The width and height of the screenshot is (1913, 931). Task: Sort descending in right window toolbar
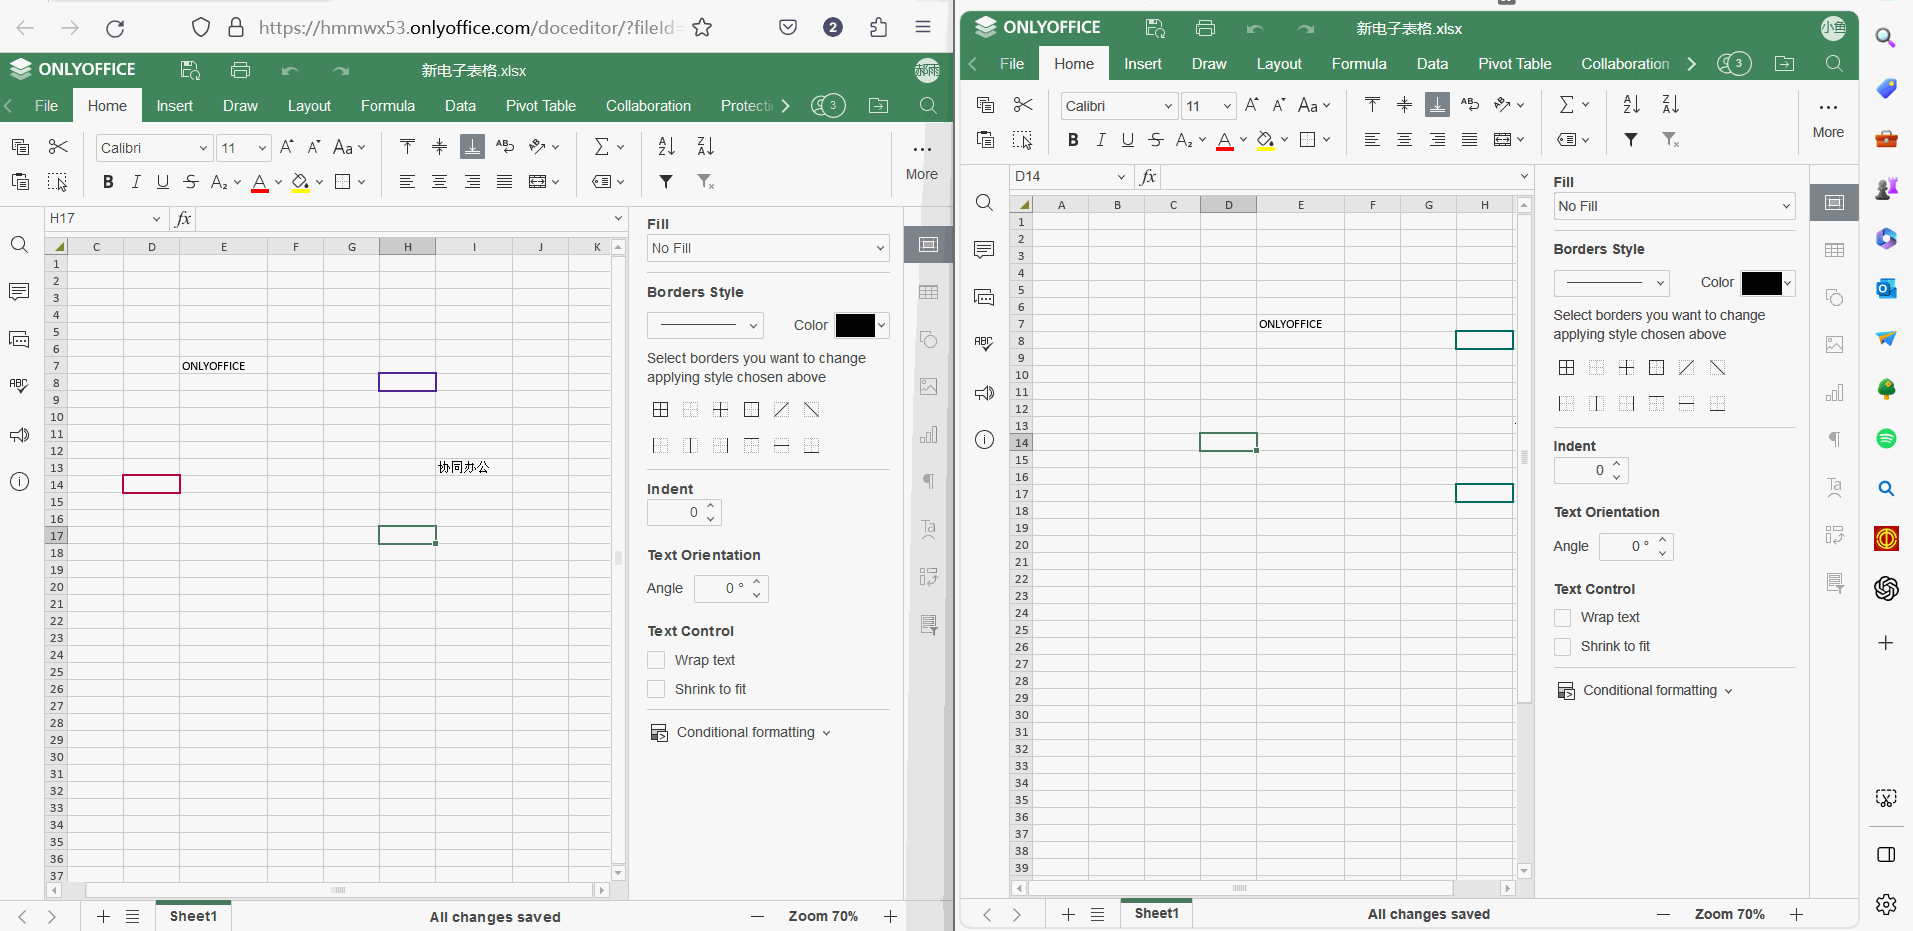[1670, 105]
